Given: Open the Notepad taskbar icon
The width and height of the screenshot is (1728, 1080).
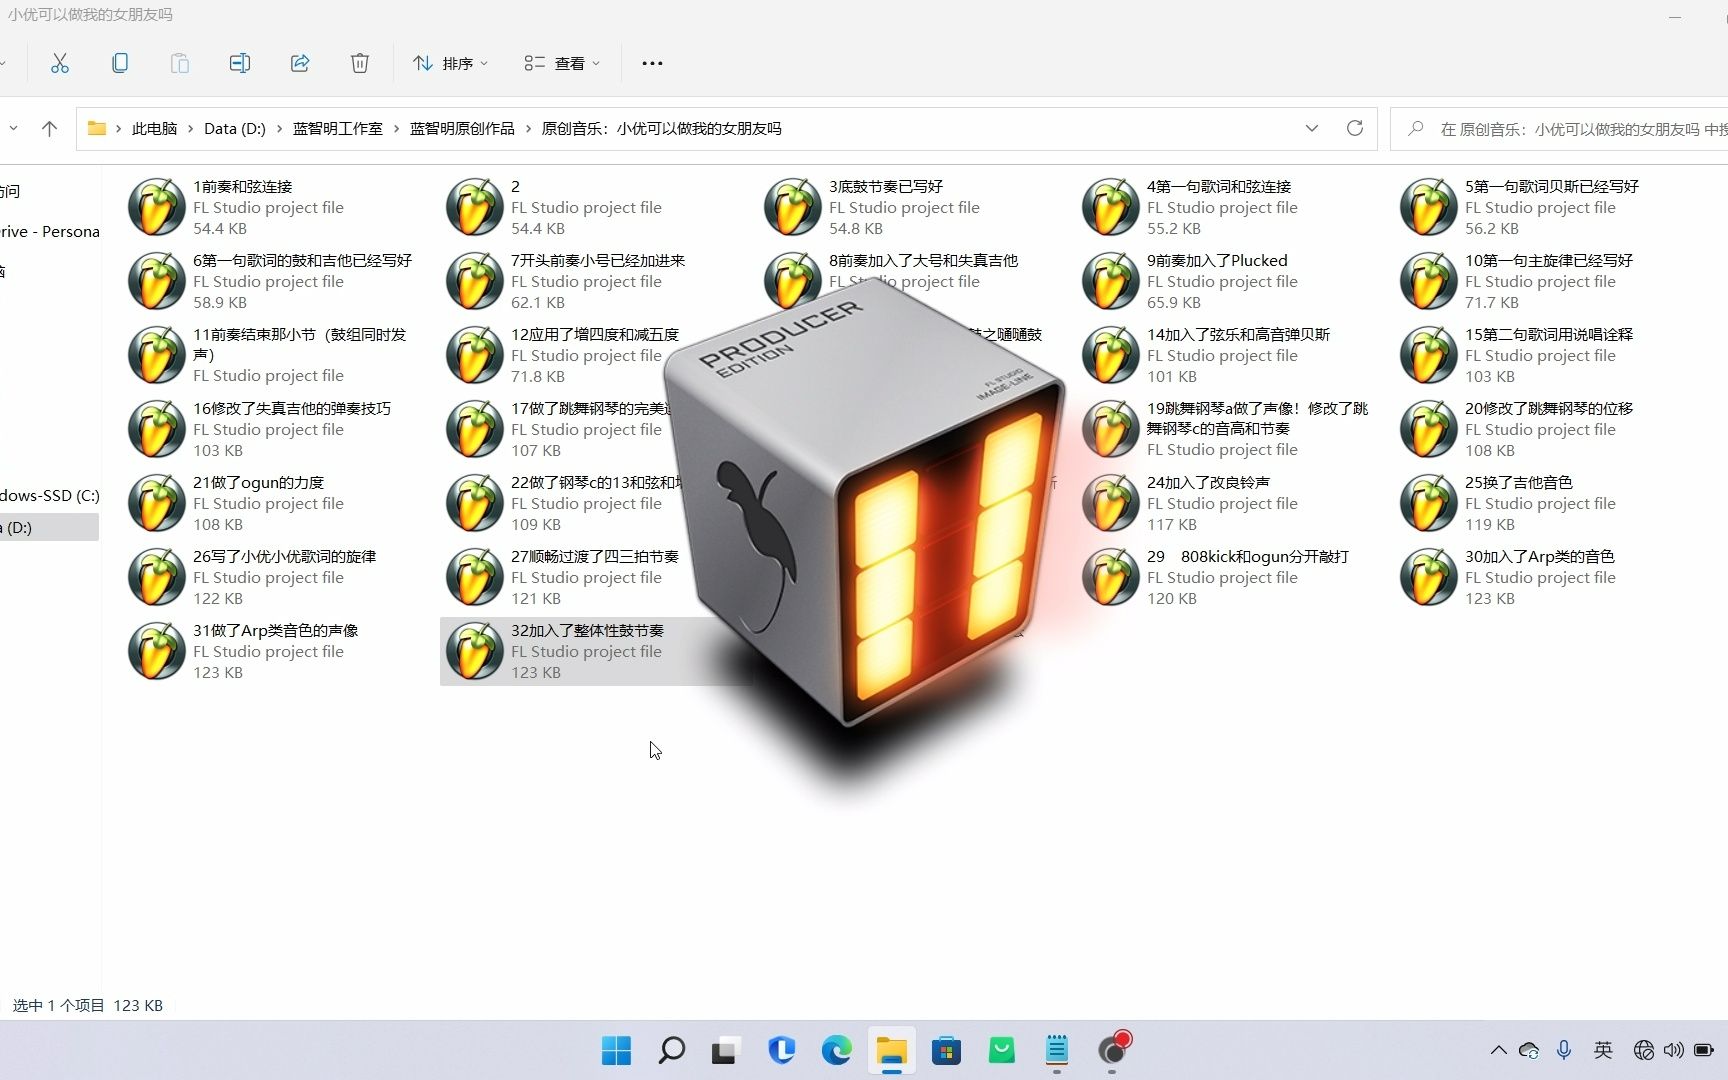Looking at the screenshot, I should coord(1057,1050).
